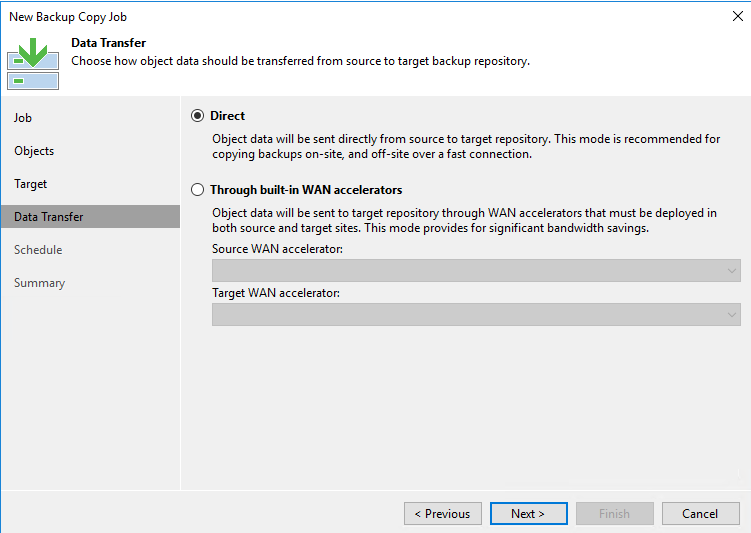Click the Direct option label text

coord(228,116)
